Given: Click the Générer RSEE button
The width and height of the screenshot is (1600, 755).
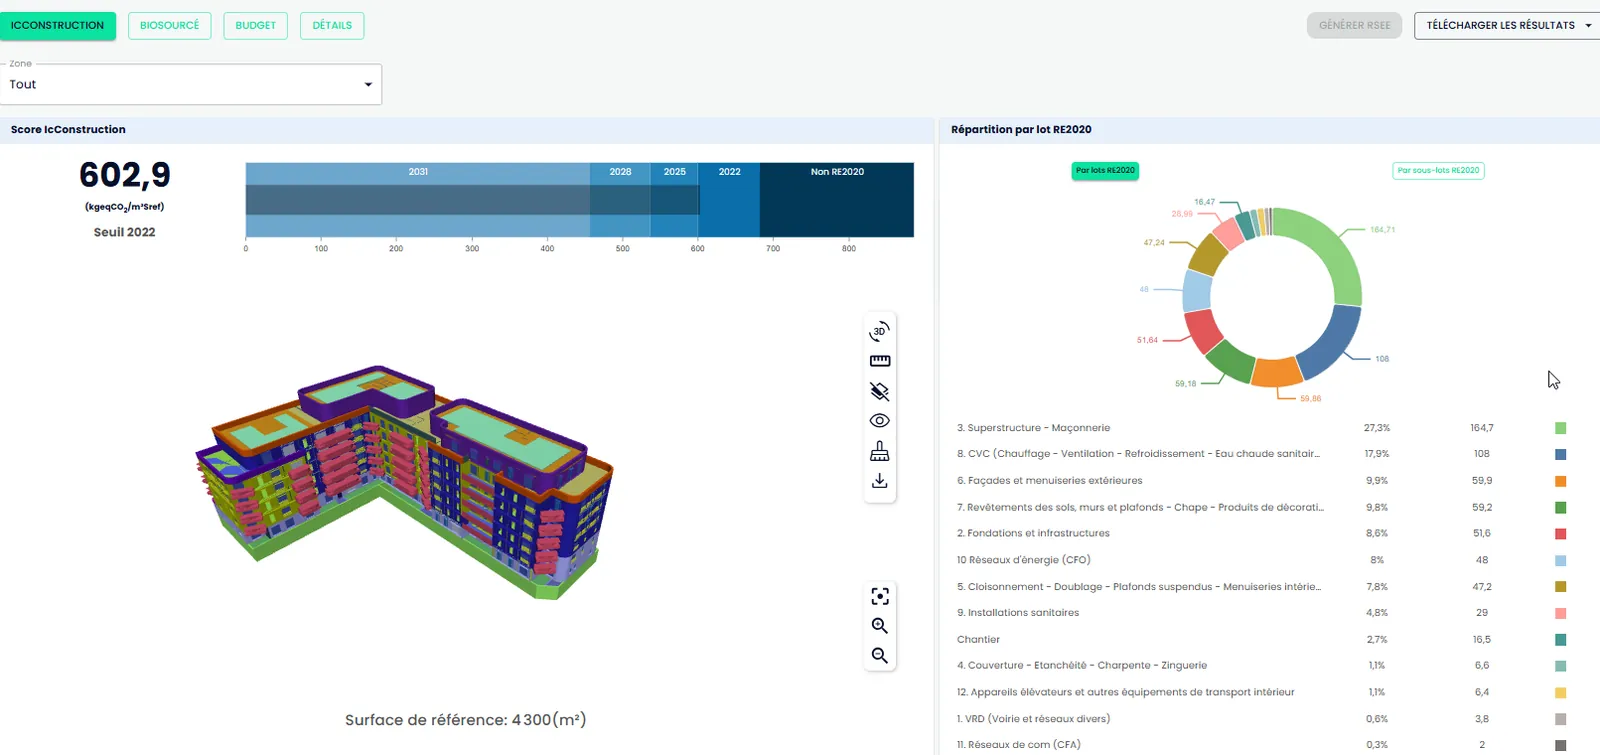Looking at the screenshot, I should (1354, 25).
